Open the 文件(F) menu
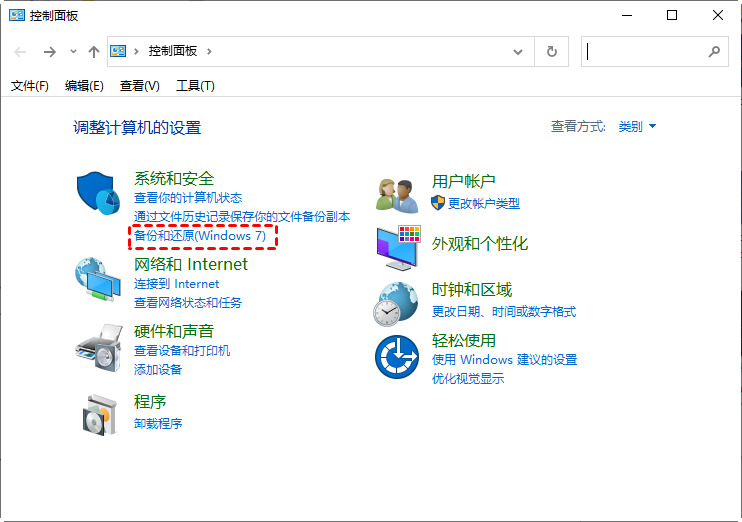Screen dimensions: 742x522 [30, 86]
